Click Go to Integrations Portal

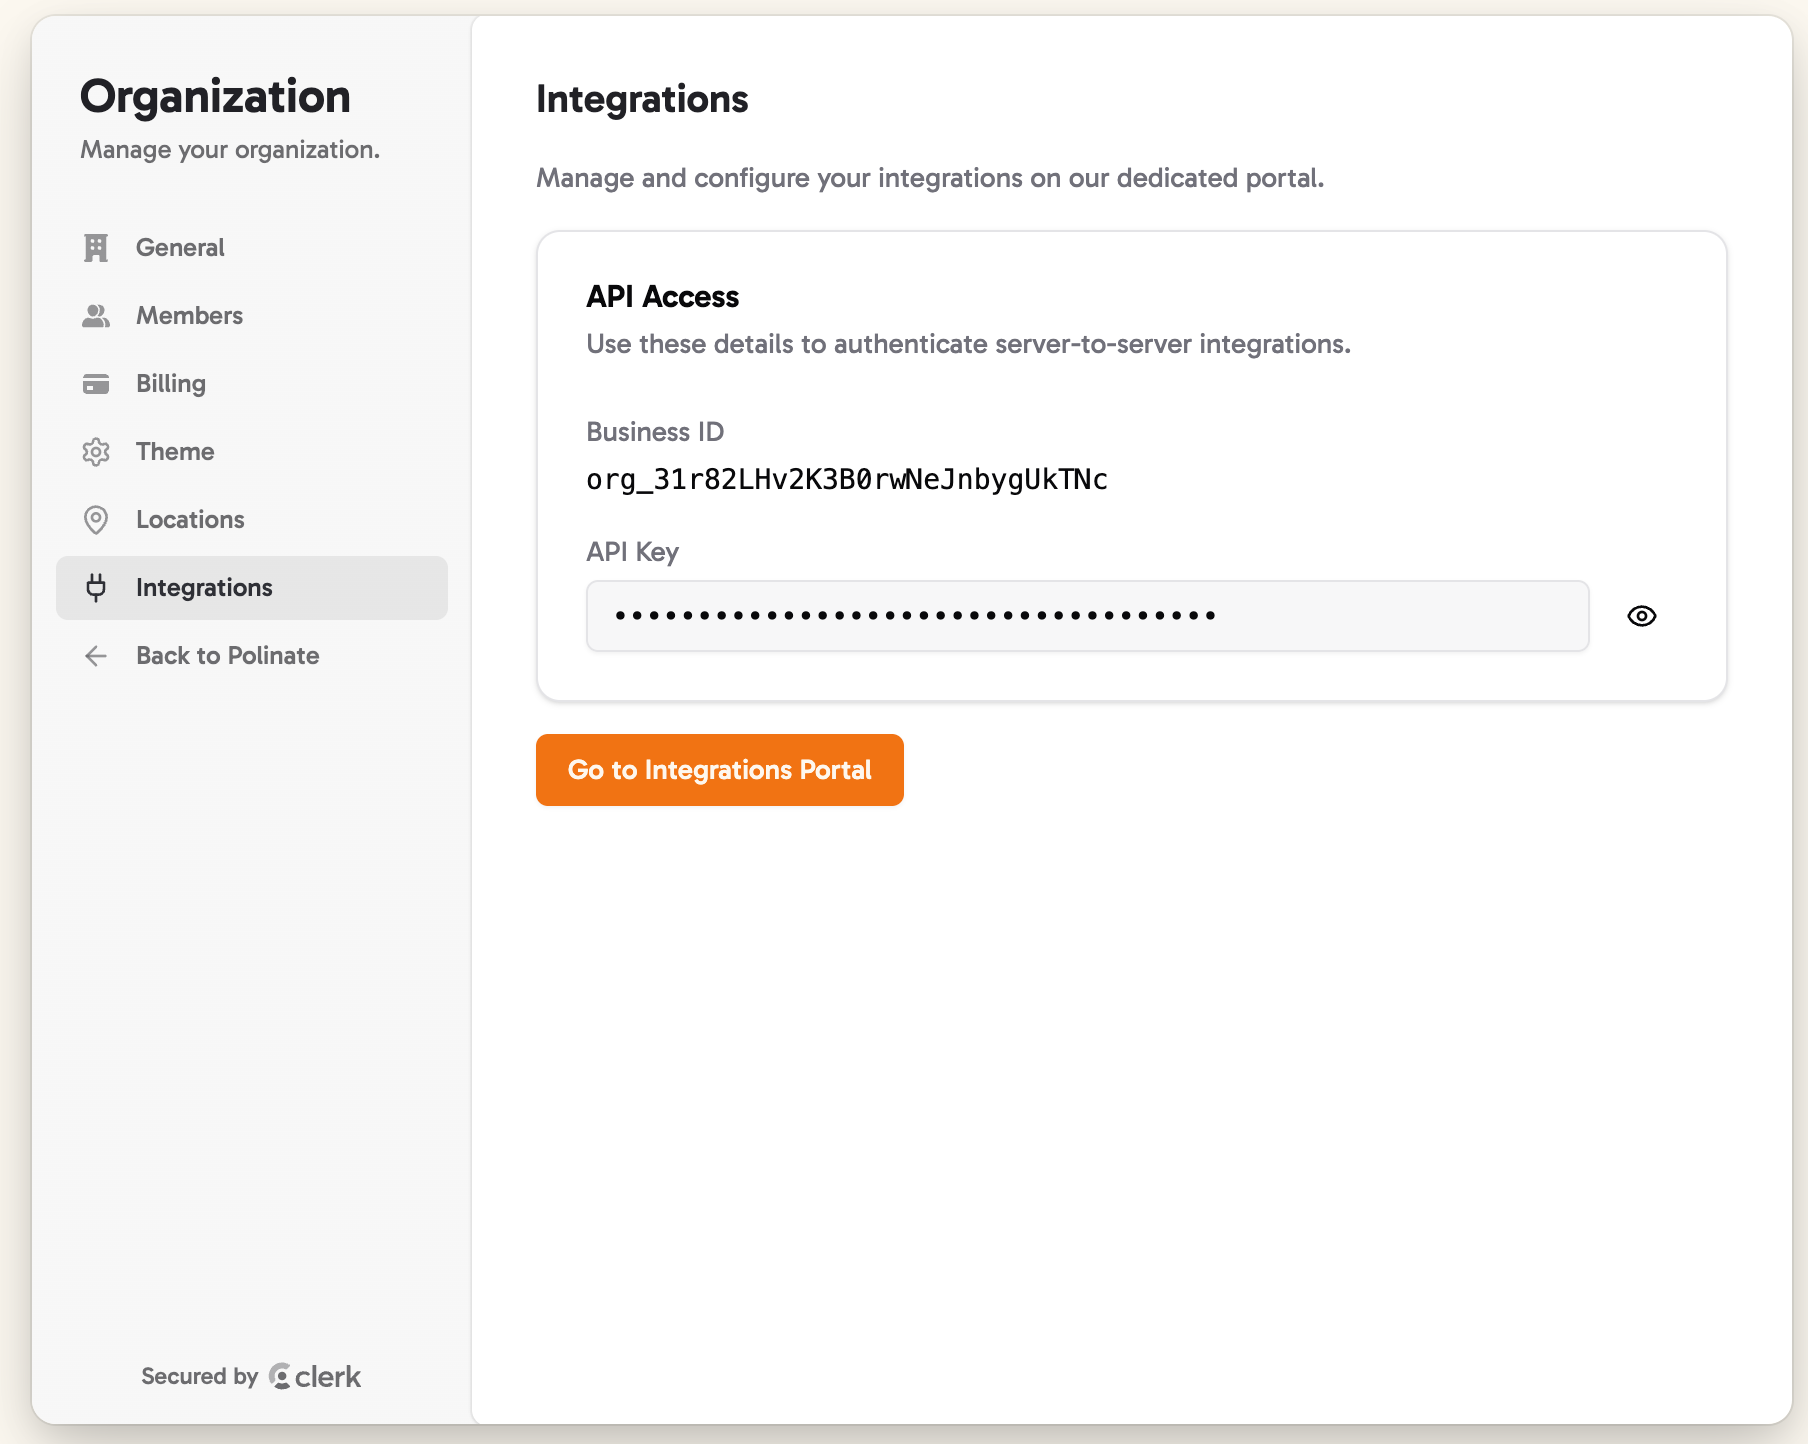[719, 770]
